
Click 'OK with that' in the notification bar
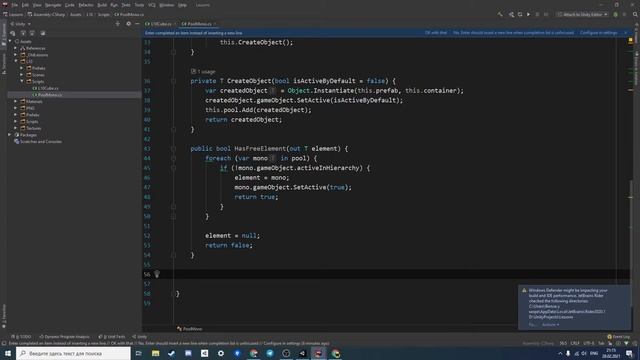coord(436,33)
